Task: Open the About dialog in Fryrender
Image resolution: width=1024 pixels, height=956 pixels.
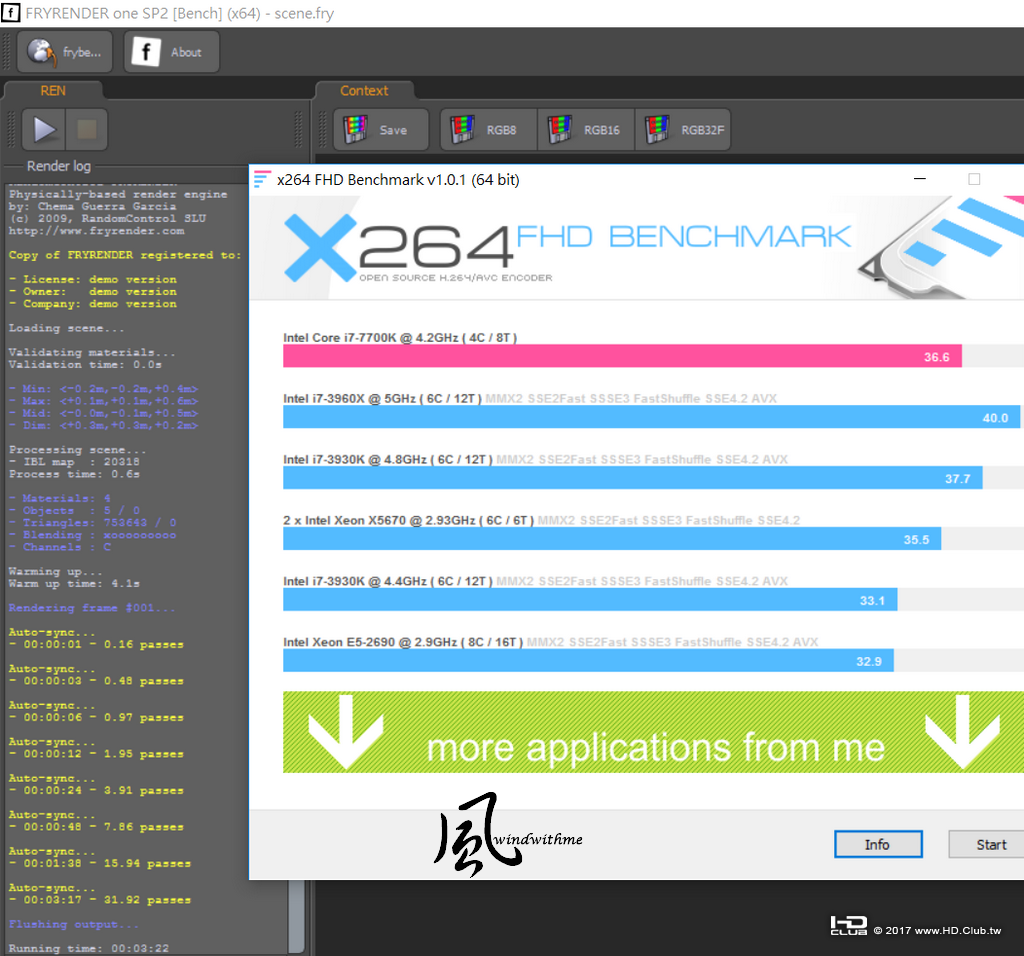Action: pos(171,52)
